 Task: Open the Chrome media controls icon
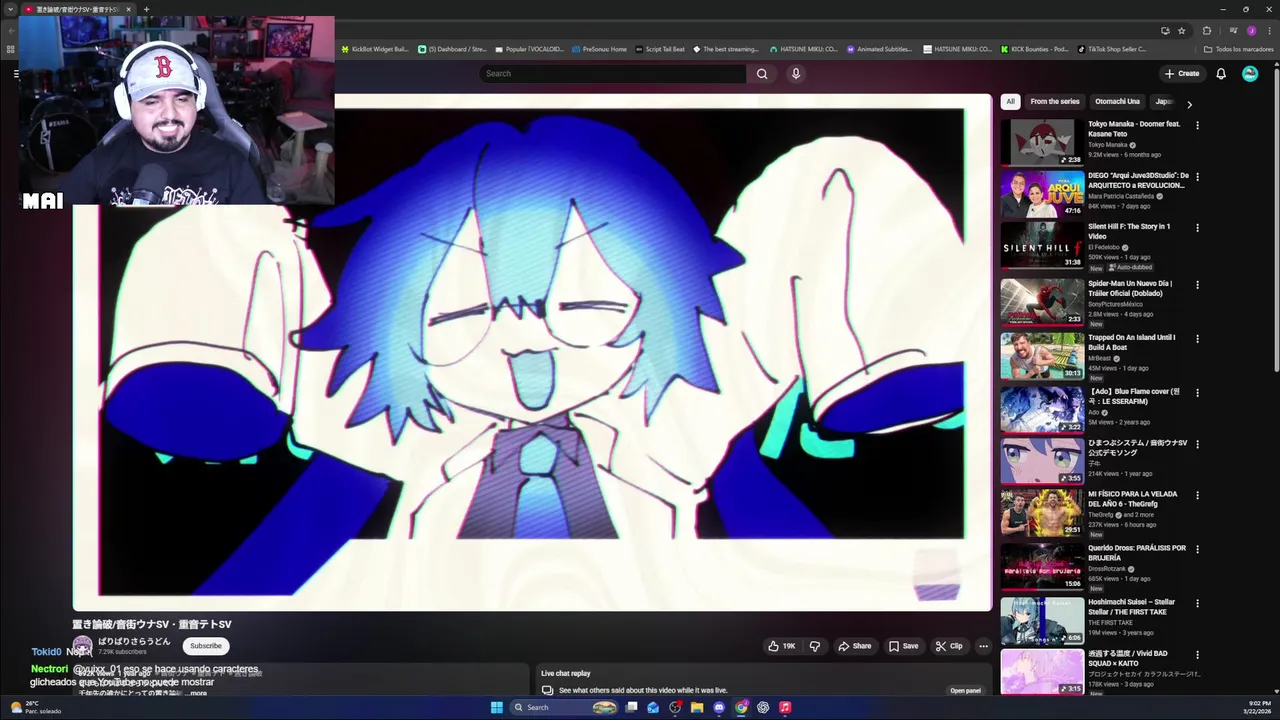[x=1233, y=31]
